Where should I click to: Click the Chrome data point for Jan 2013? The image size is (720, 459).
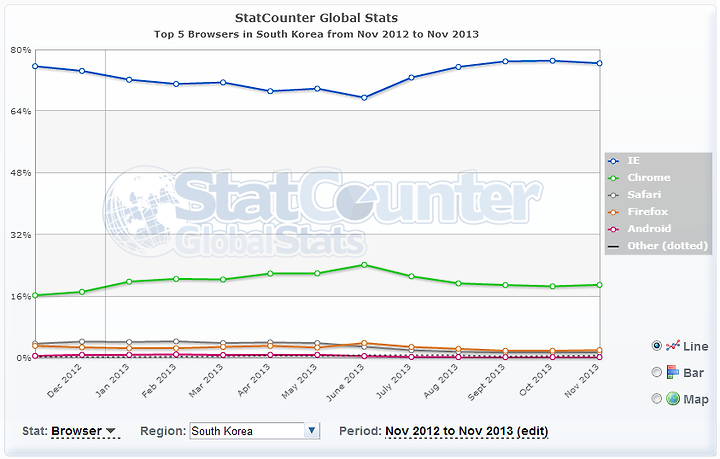pos(129,282)
